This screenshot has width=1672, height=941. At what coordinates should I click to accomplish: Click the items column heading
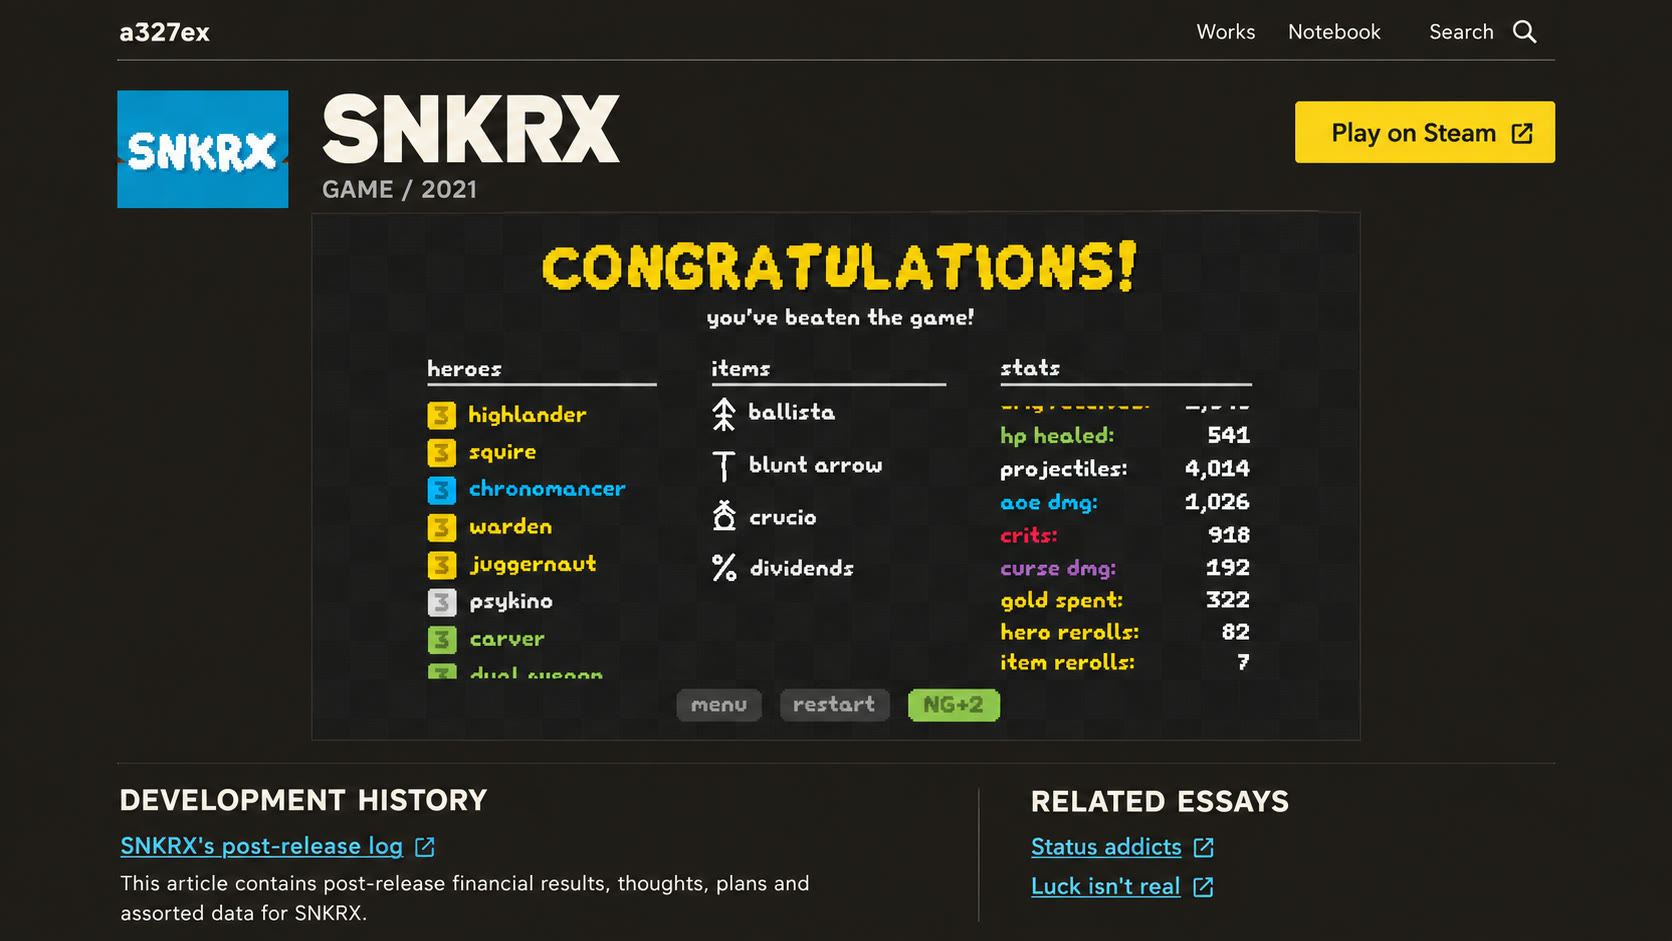click(740, 369)
